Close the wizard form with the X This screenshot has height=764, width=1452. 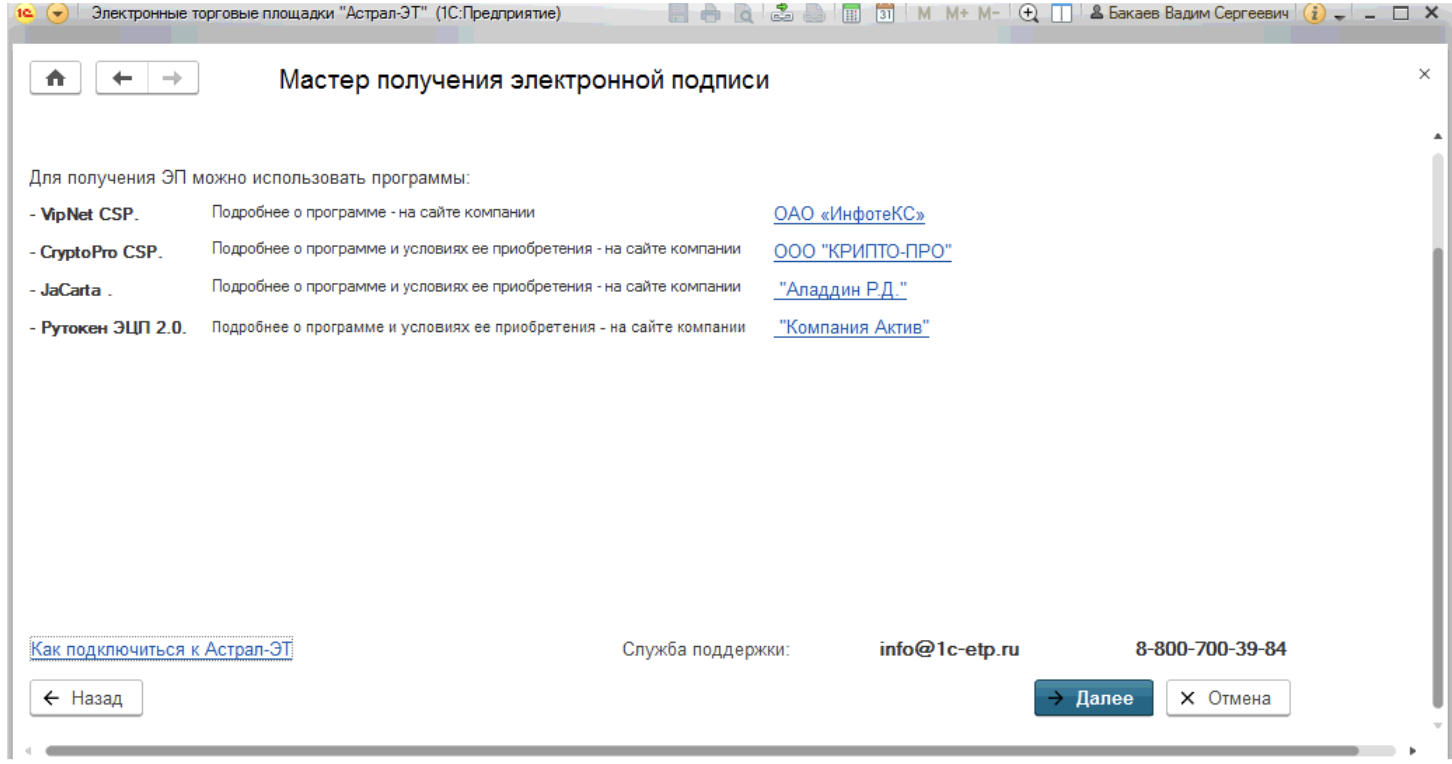point(1425,75)
